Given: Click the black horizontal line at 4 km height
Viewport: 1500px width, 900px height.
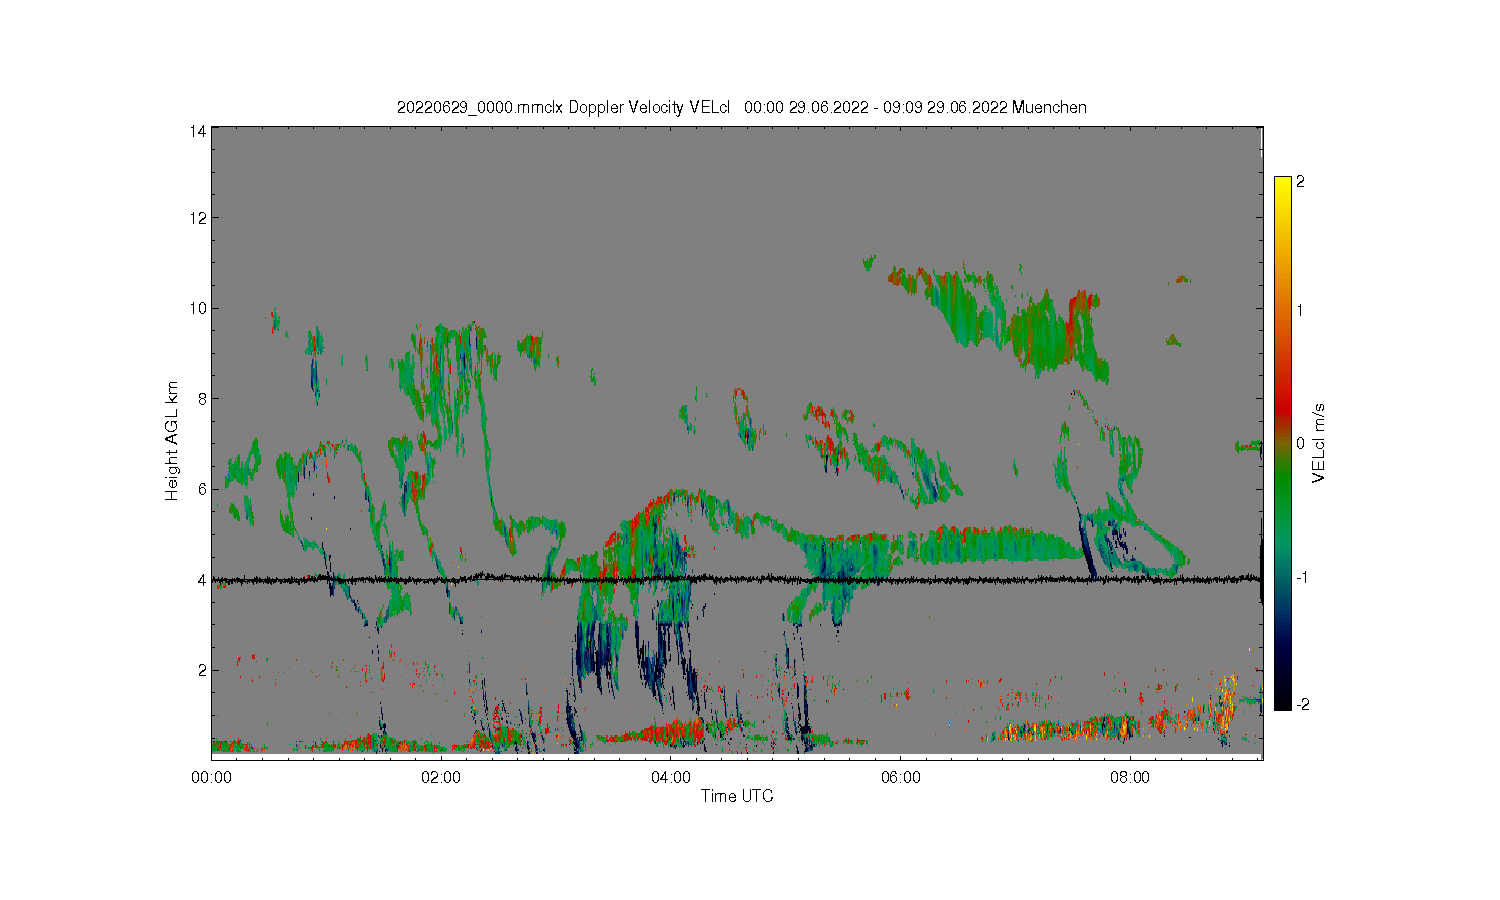Looking at the screenshot, I should pyautogui.click(x=736, y=579).
